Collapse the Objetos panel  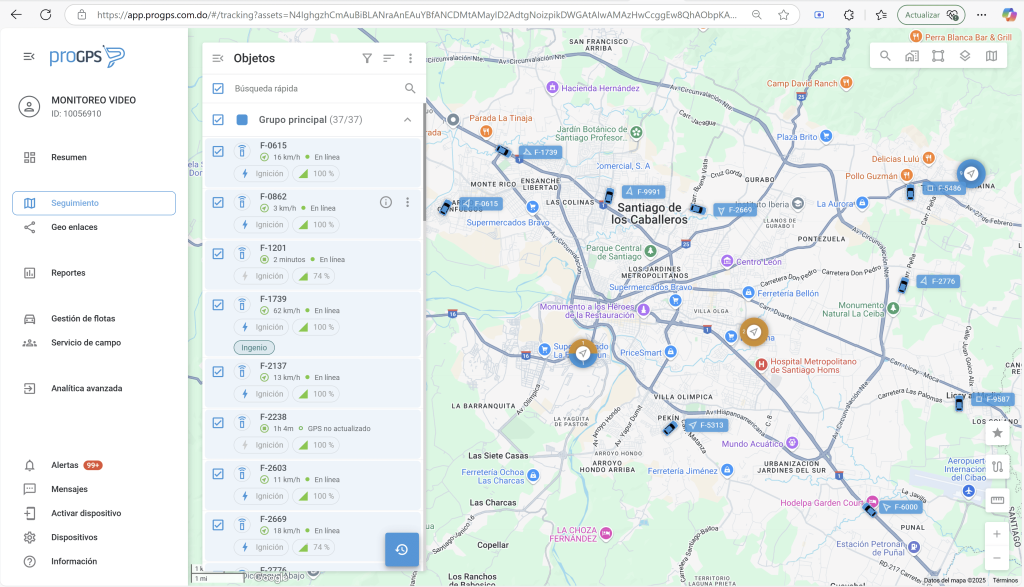(x=218, y=58)
